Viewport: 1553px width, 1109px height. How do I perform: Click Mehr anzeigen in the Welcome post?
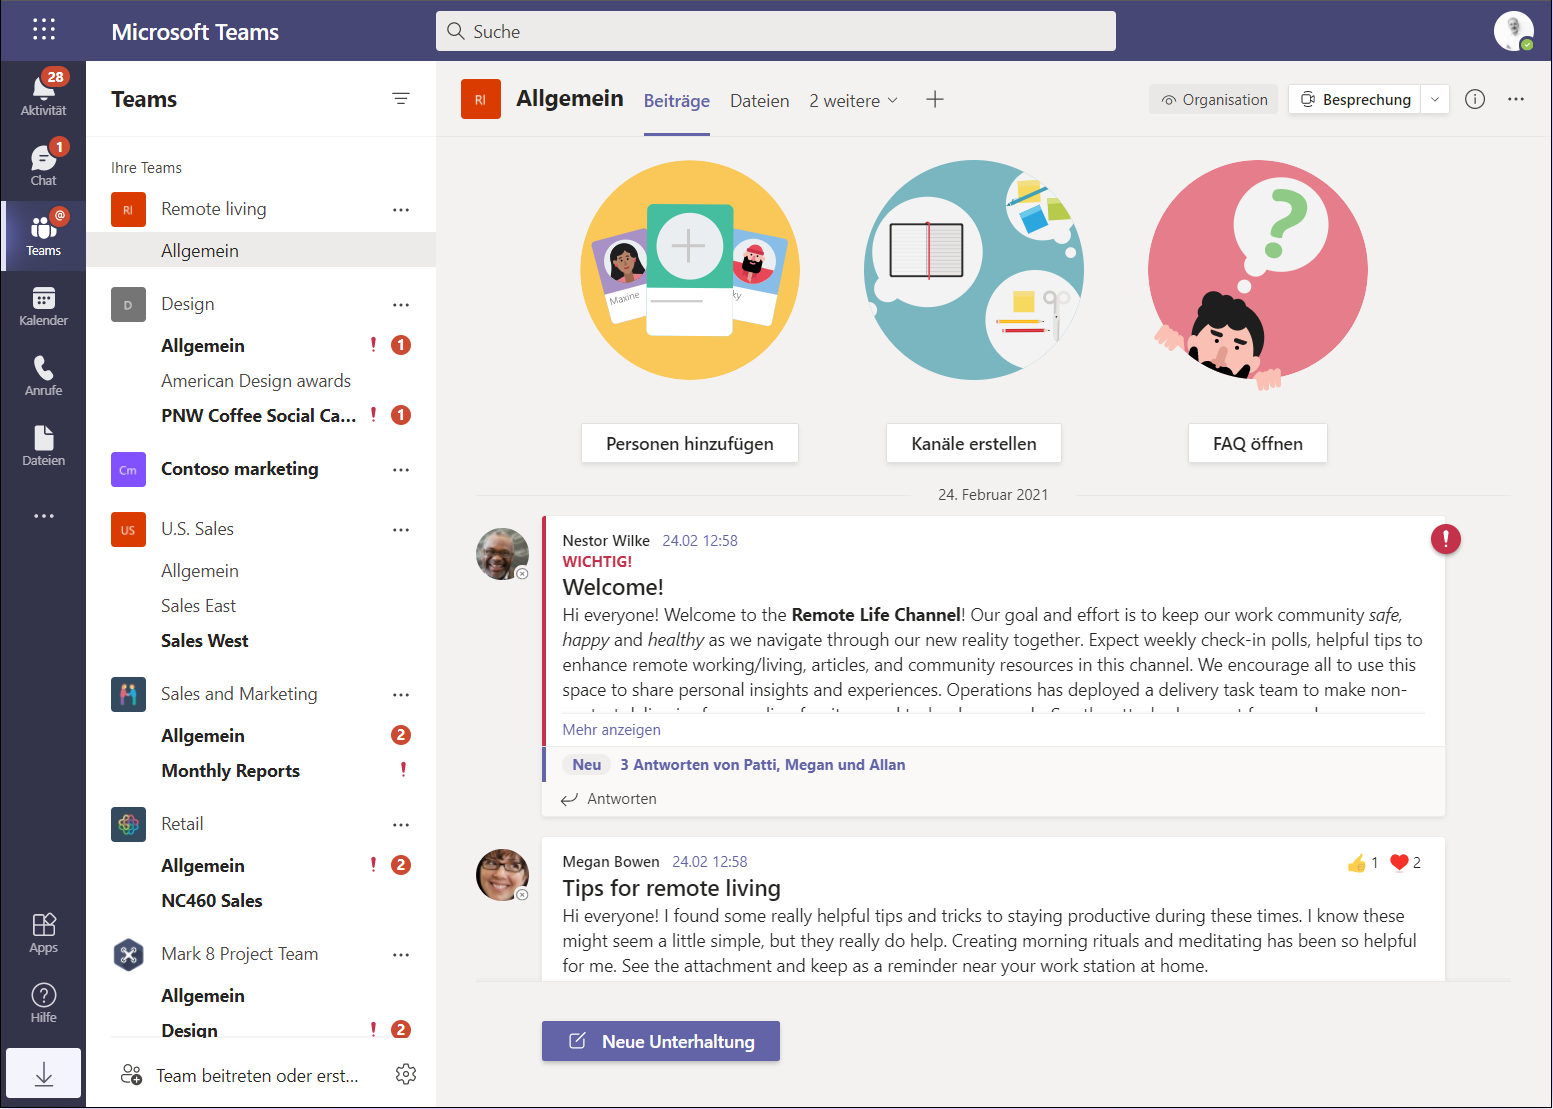click(611, 730)
